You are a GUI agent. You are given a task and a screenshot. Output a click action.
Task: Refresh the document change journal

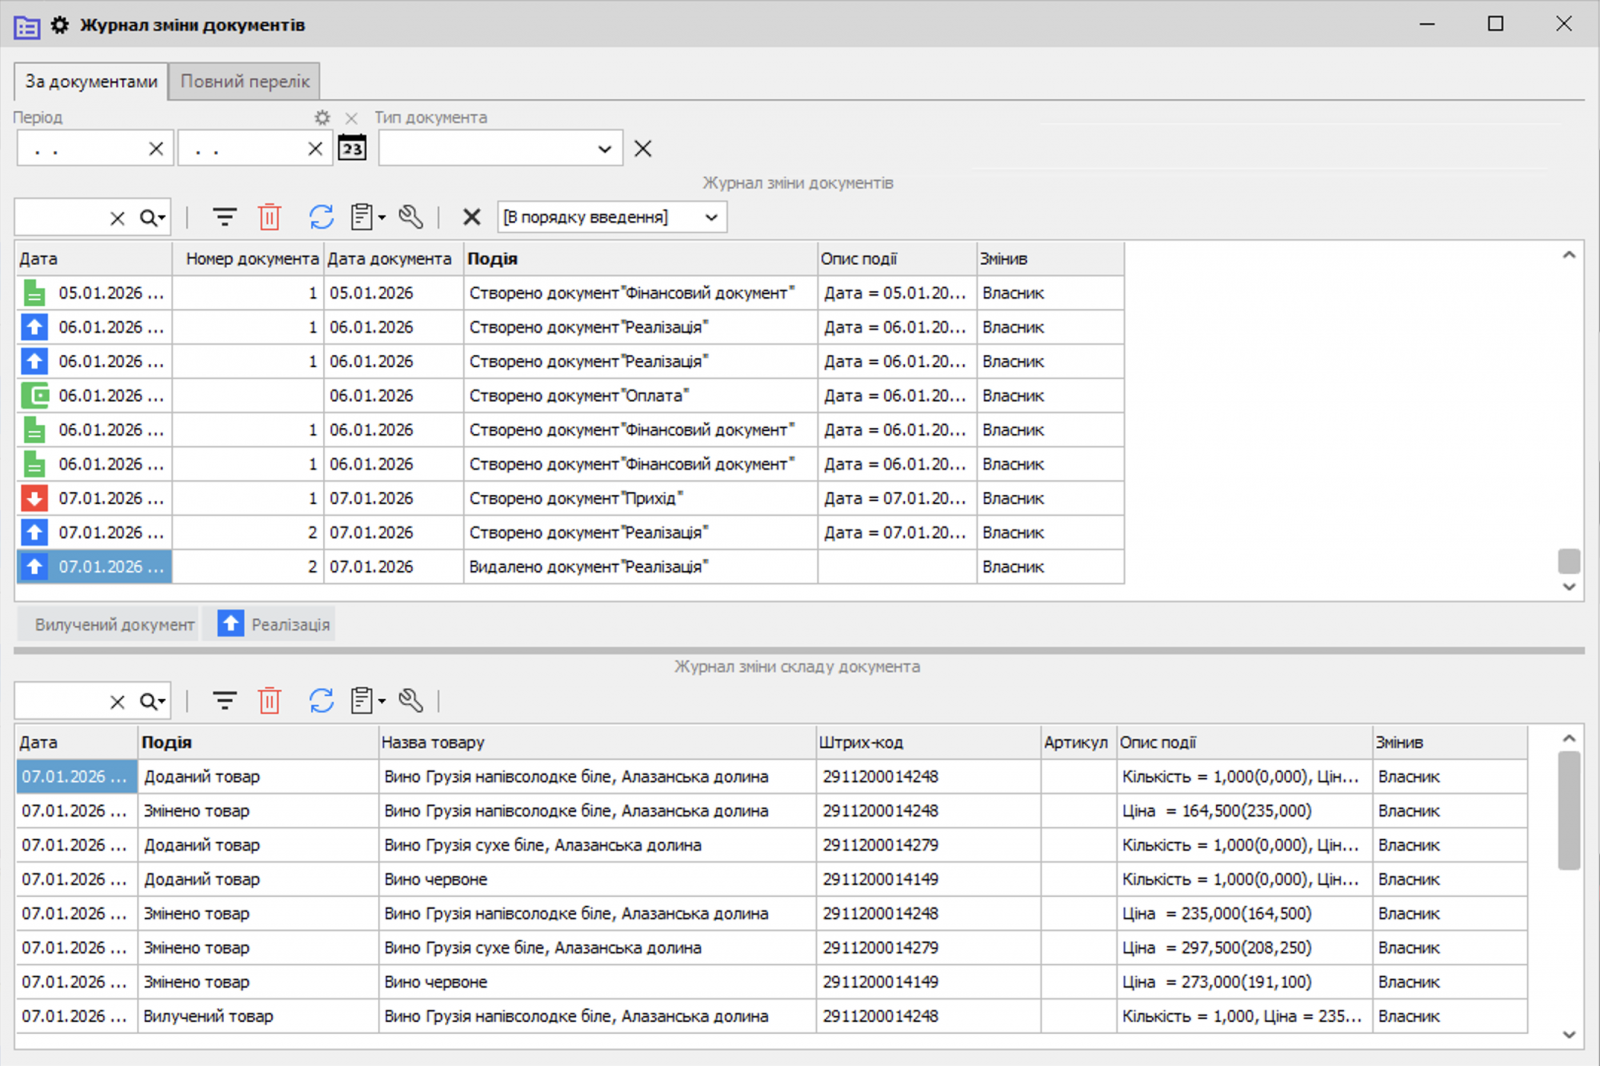tap(321, 217)
